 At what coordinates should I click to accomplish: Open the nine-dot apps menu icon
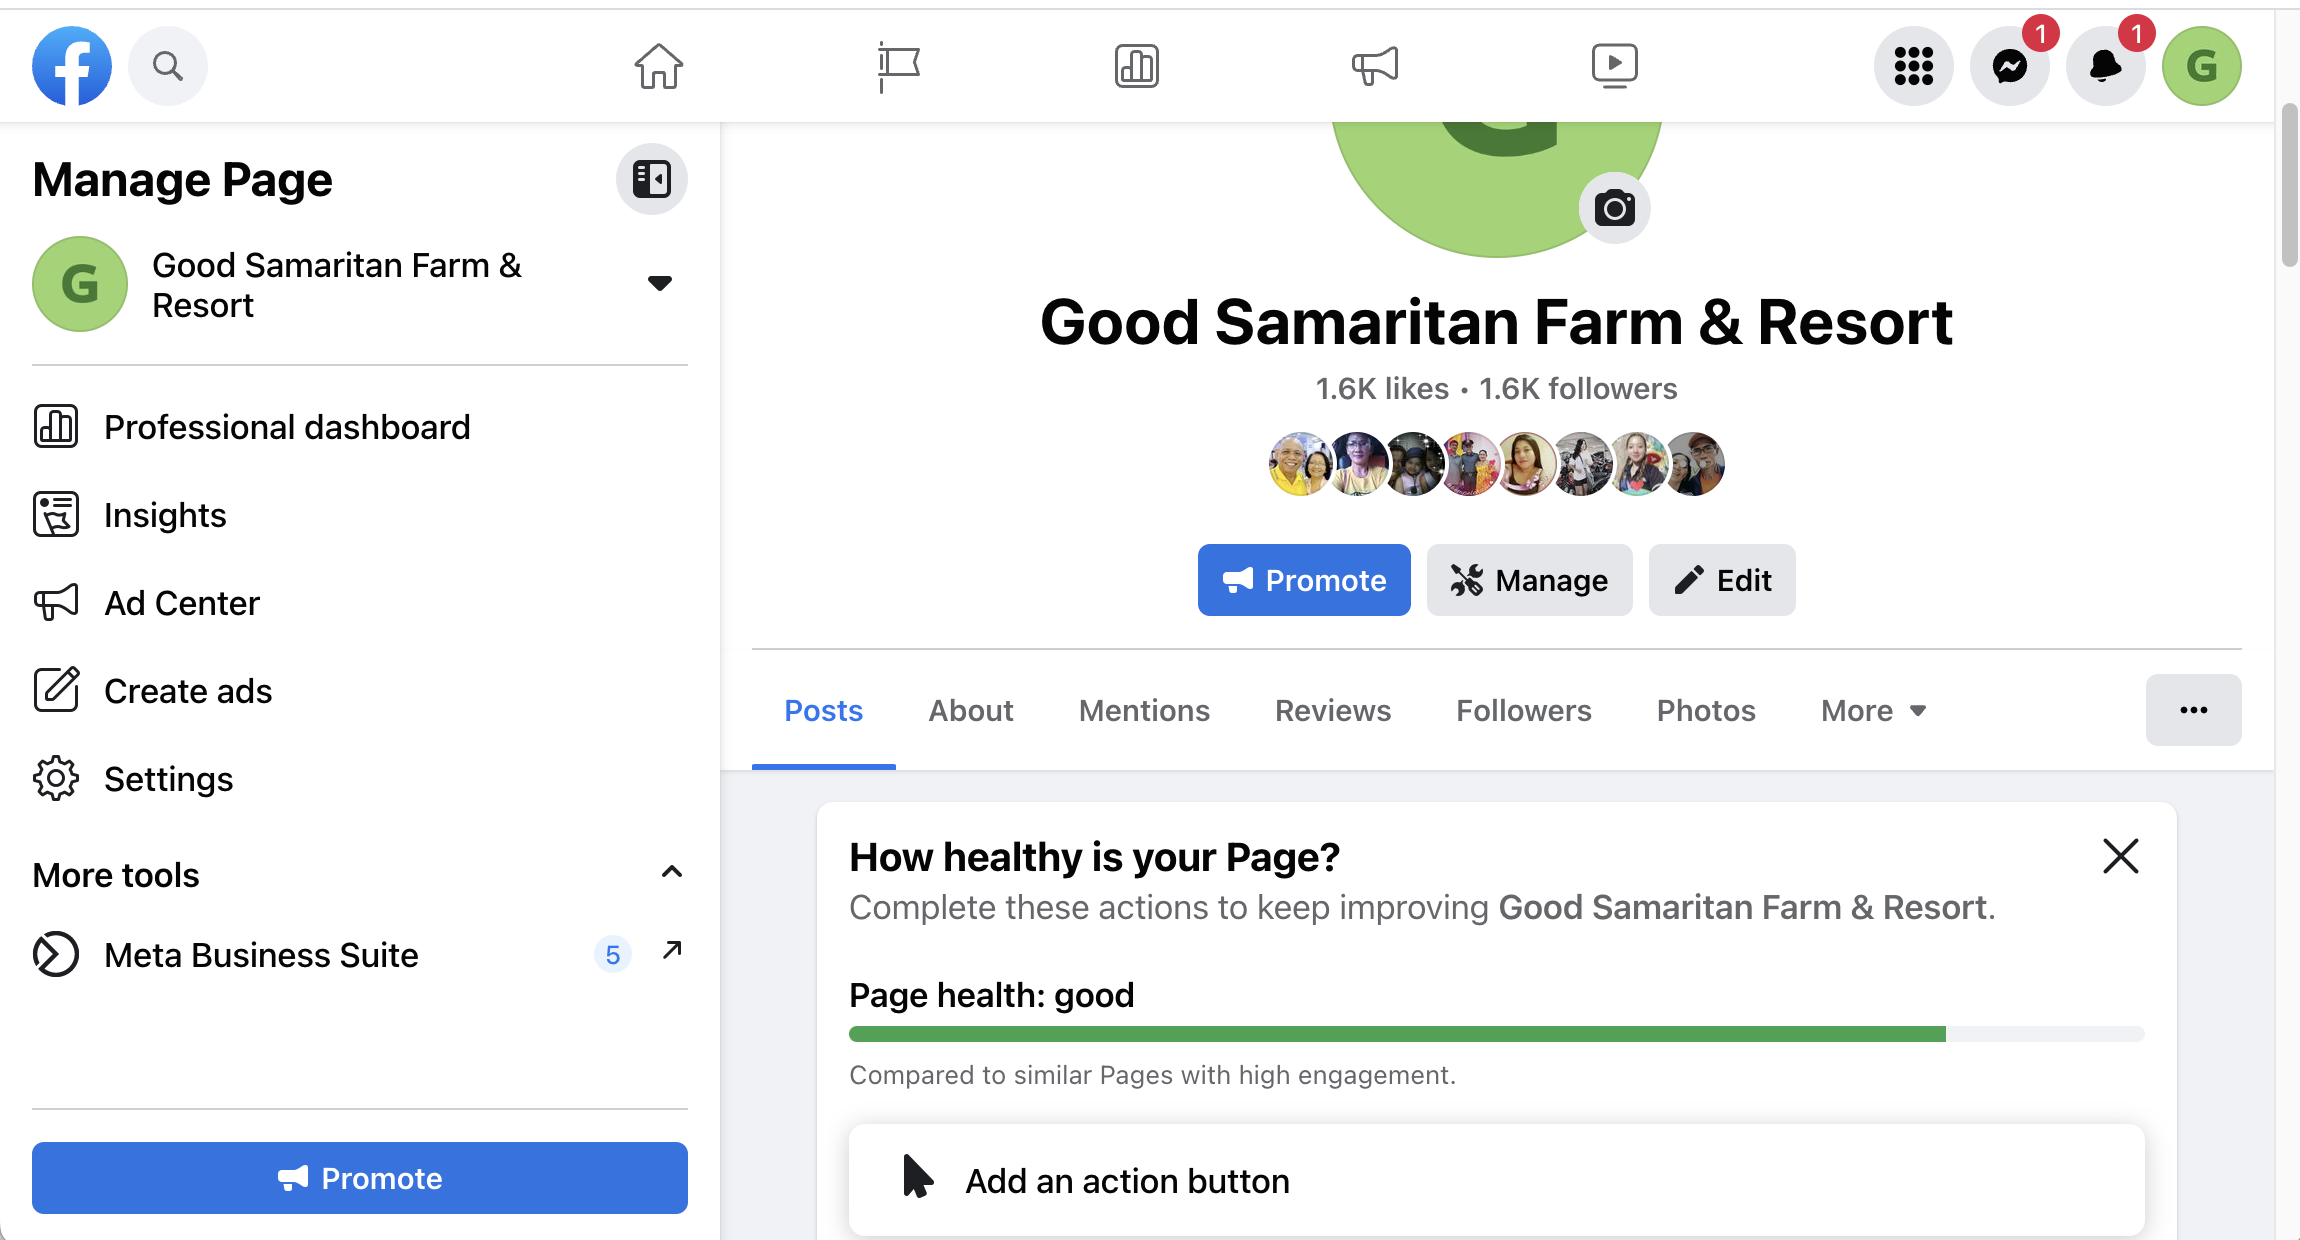(1913, 66)
